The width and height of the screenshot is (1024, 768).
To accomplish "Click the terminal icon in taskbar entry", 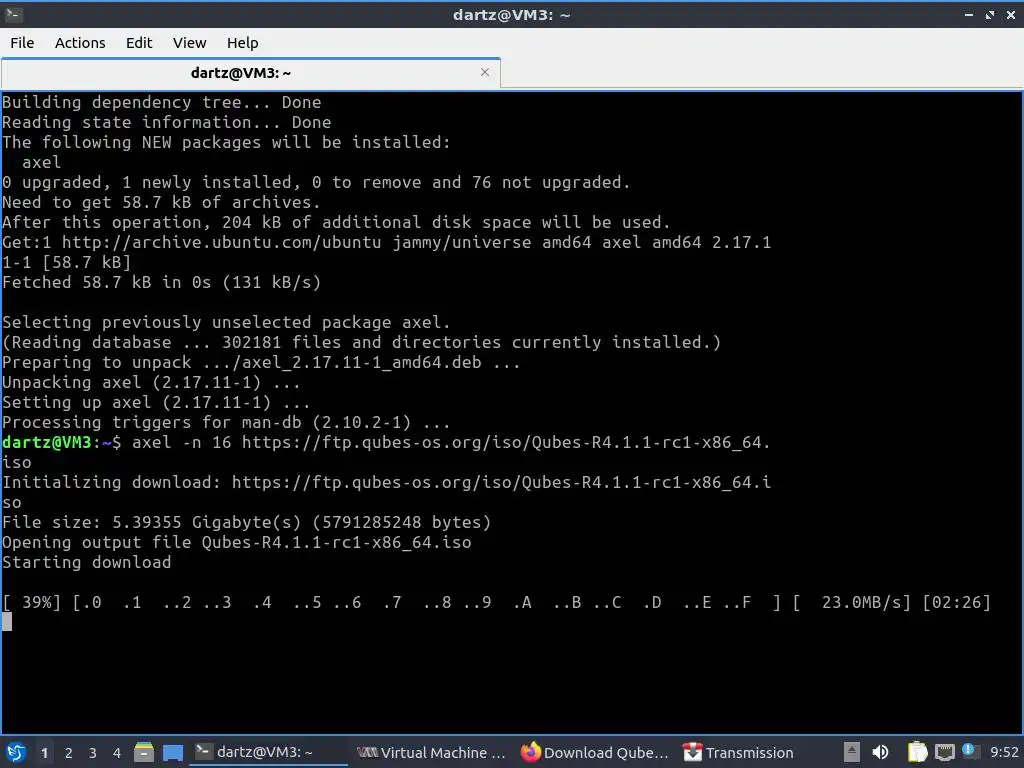I will point(203,752).
